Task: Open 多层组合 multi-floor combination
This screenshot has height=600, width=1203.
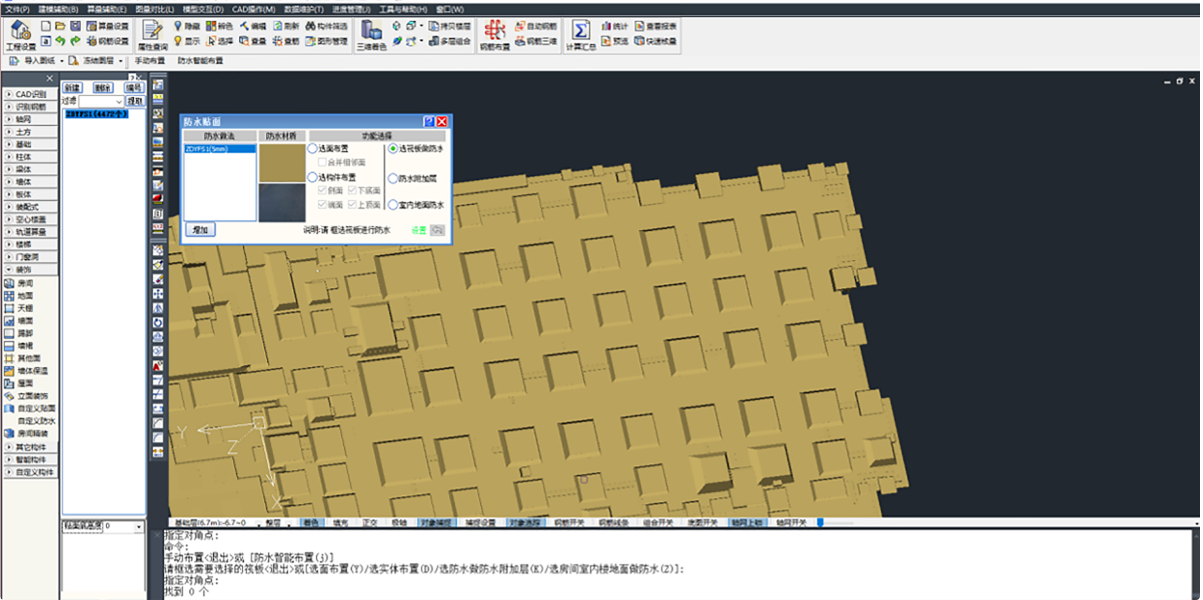Action: [x=449, y=42]
